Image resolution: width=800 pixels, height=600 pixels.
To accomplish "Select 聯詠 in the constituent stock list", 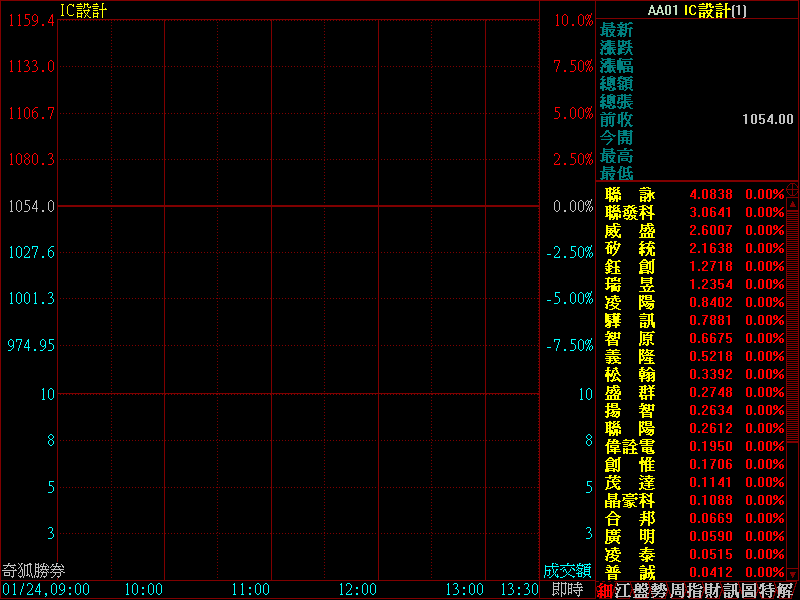I will click(x=630, y=194).
